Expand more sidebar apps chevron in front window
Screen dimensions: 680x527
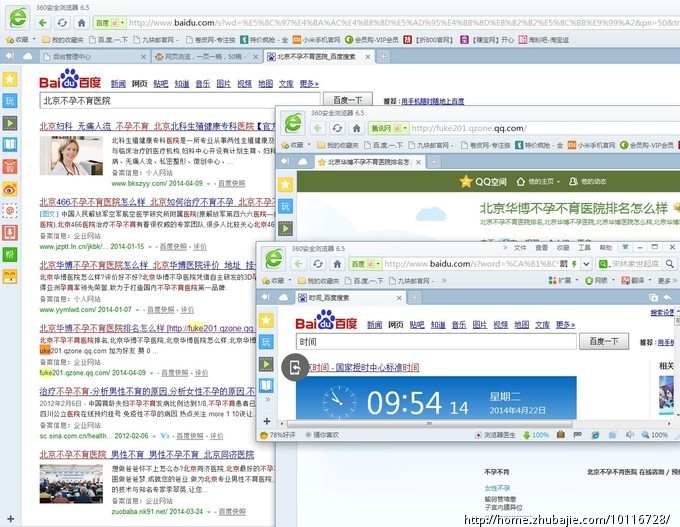pos(268,399)
